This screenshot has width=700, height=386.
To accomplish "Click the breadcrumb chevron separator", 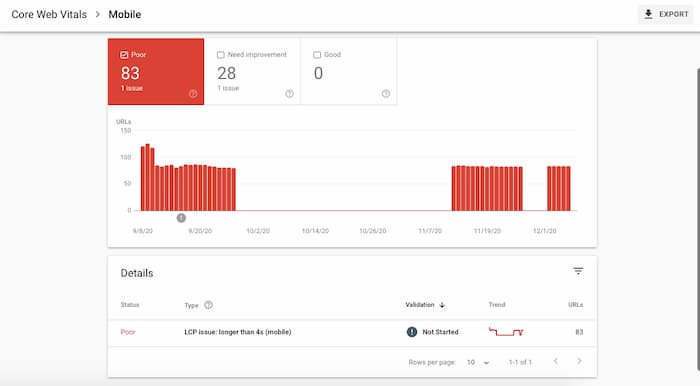I will (98, 14).
